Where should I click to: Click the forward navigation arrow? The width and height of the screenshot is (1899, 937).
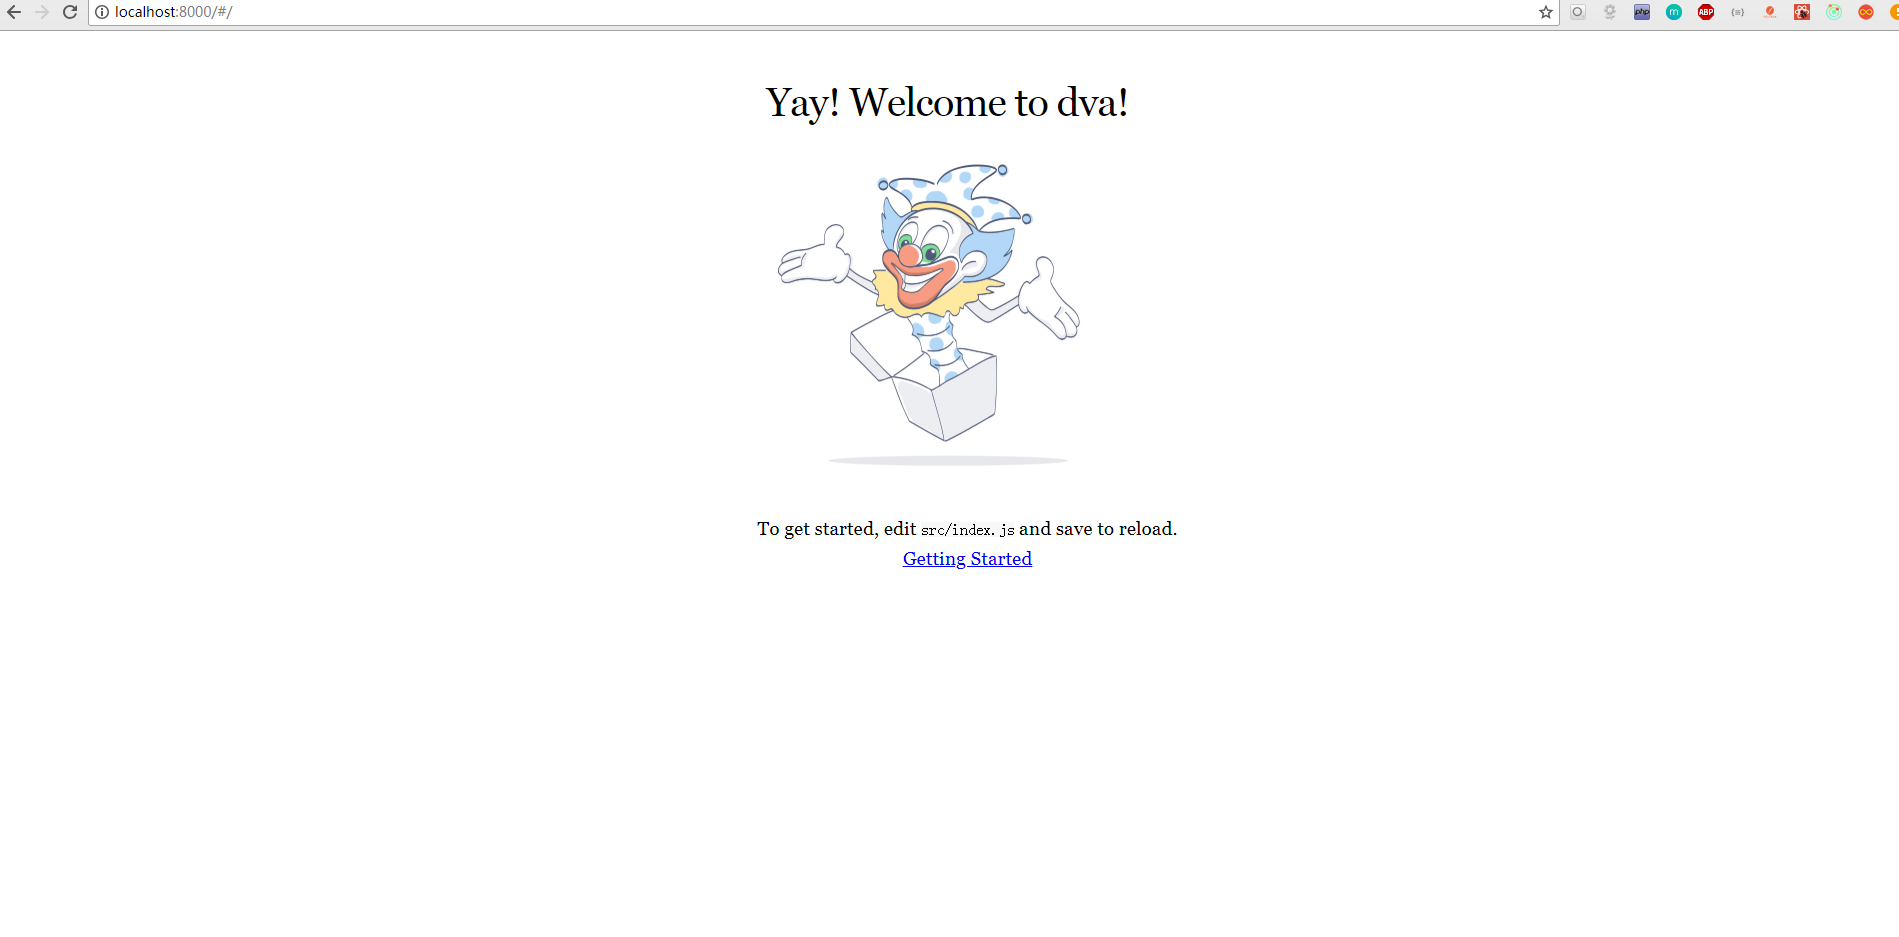tap(42, 12)
